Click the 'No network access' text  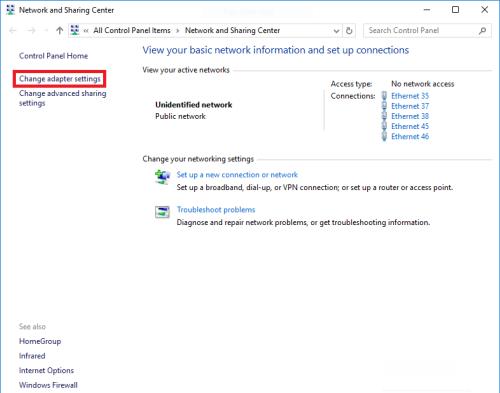pyautogui.click(x=423, y=84)
